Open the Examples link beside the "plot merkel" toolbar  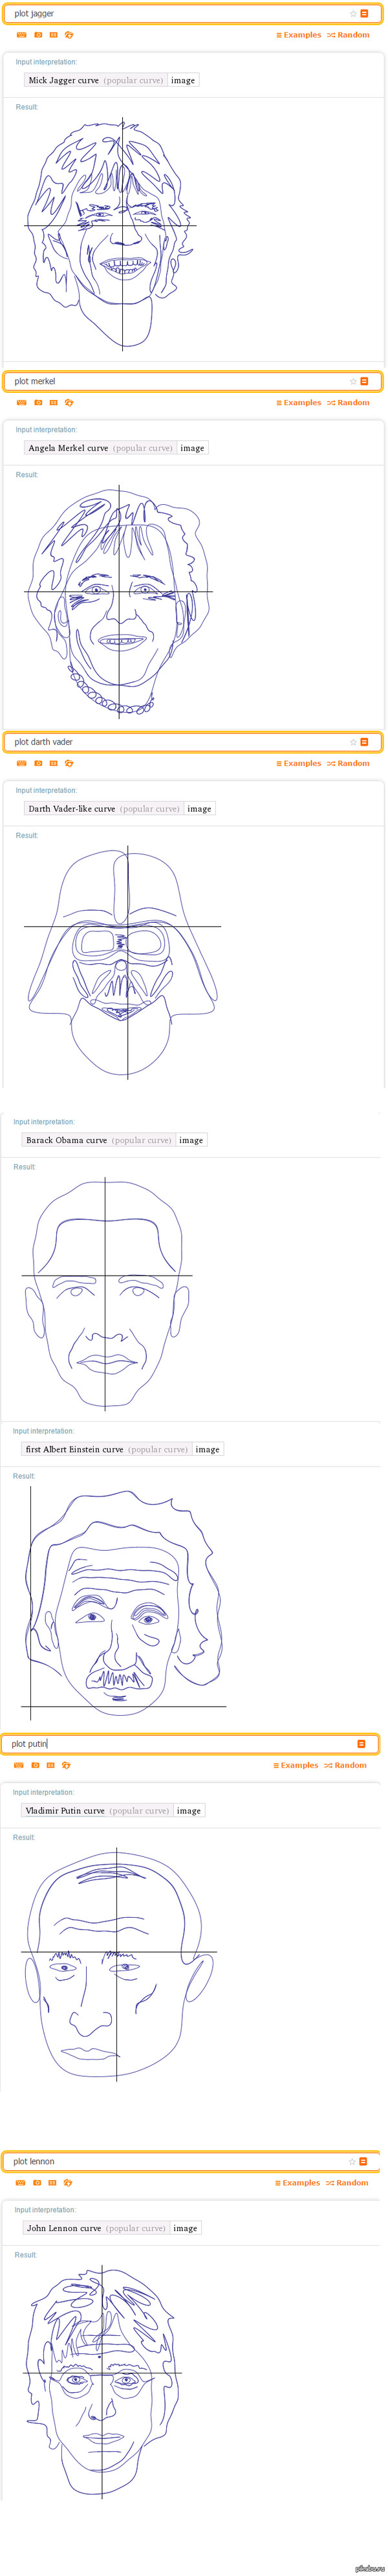coord(299,403)
